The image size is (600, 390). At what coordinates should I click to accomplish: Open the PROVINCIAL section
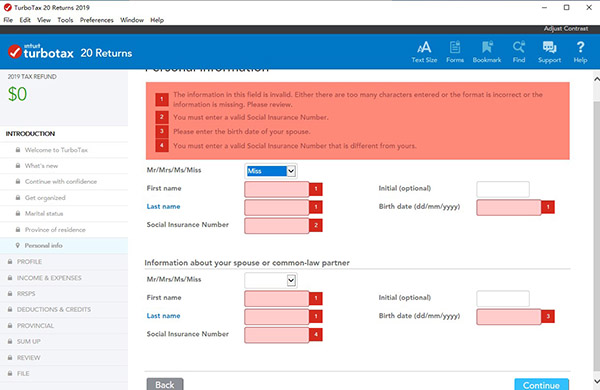pyautogui.click(x=64, y=325)
